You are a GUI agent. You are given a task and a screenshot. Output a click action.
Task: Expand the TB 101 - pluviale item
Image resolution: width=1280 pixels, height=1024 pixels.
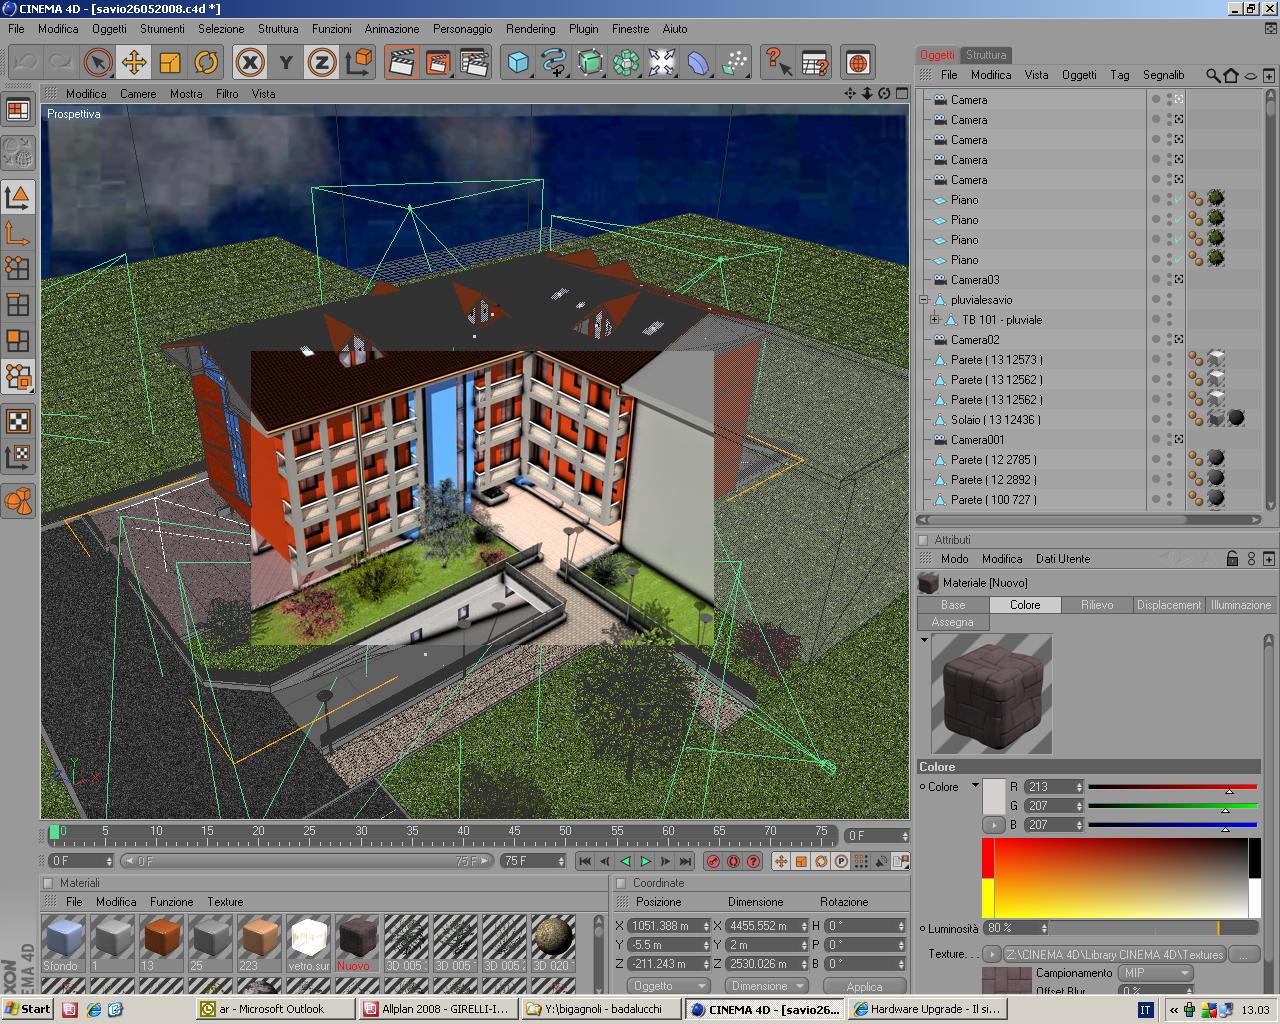point(935,320)
